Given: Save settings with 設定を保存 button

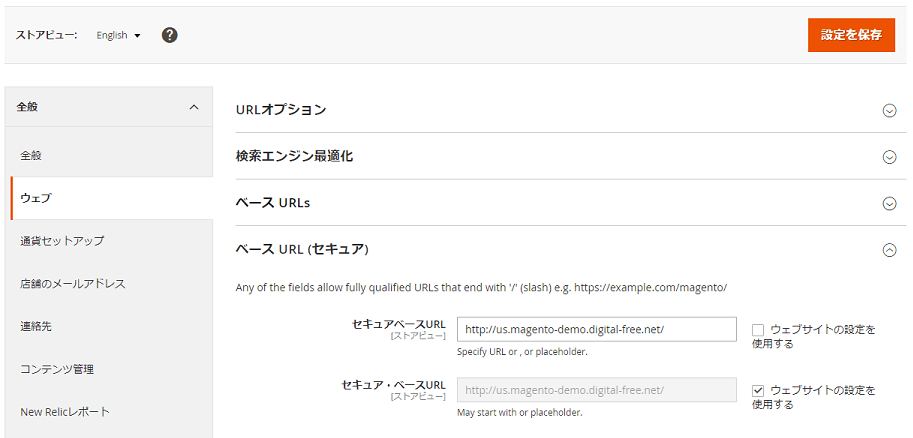Looking at the screenshot, I should click(x=851, y=35).
